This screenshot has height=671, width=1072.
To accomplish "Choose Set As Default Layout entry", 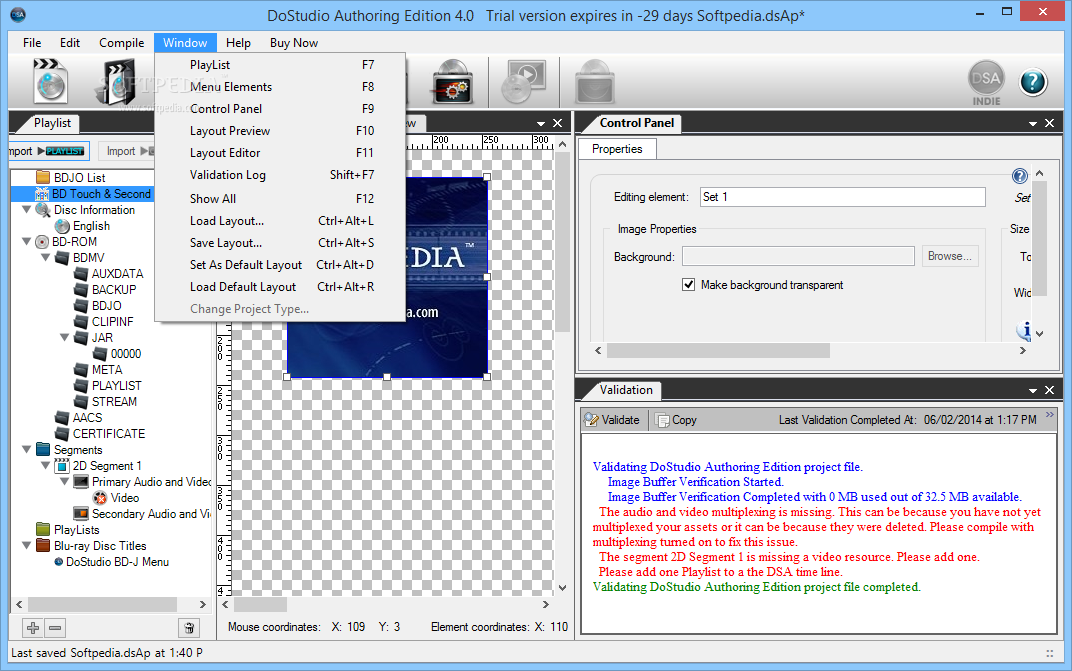I will (x=280, y=265).
